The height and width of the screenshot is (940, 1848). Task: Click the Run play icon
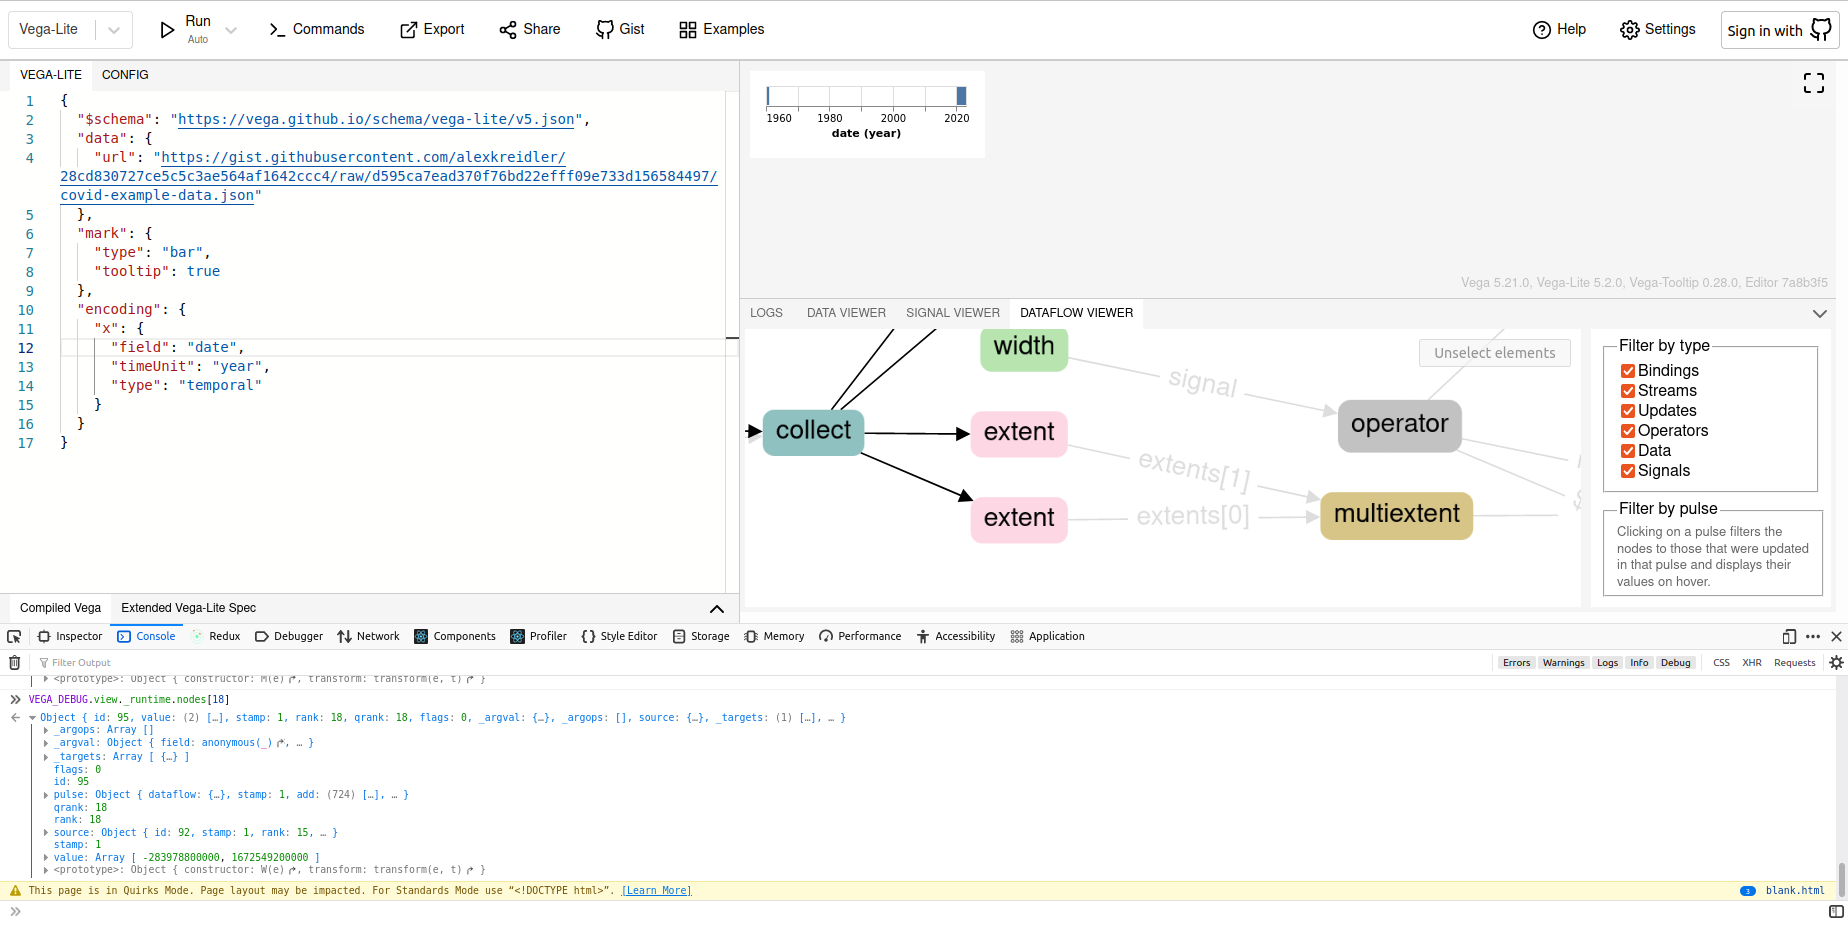pos(167,30)
